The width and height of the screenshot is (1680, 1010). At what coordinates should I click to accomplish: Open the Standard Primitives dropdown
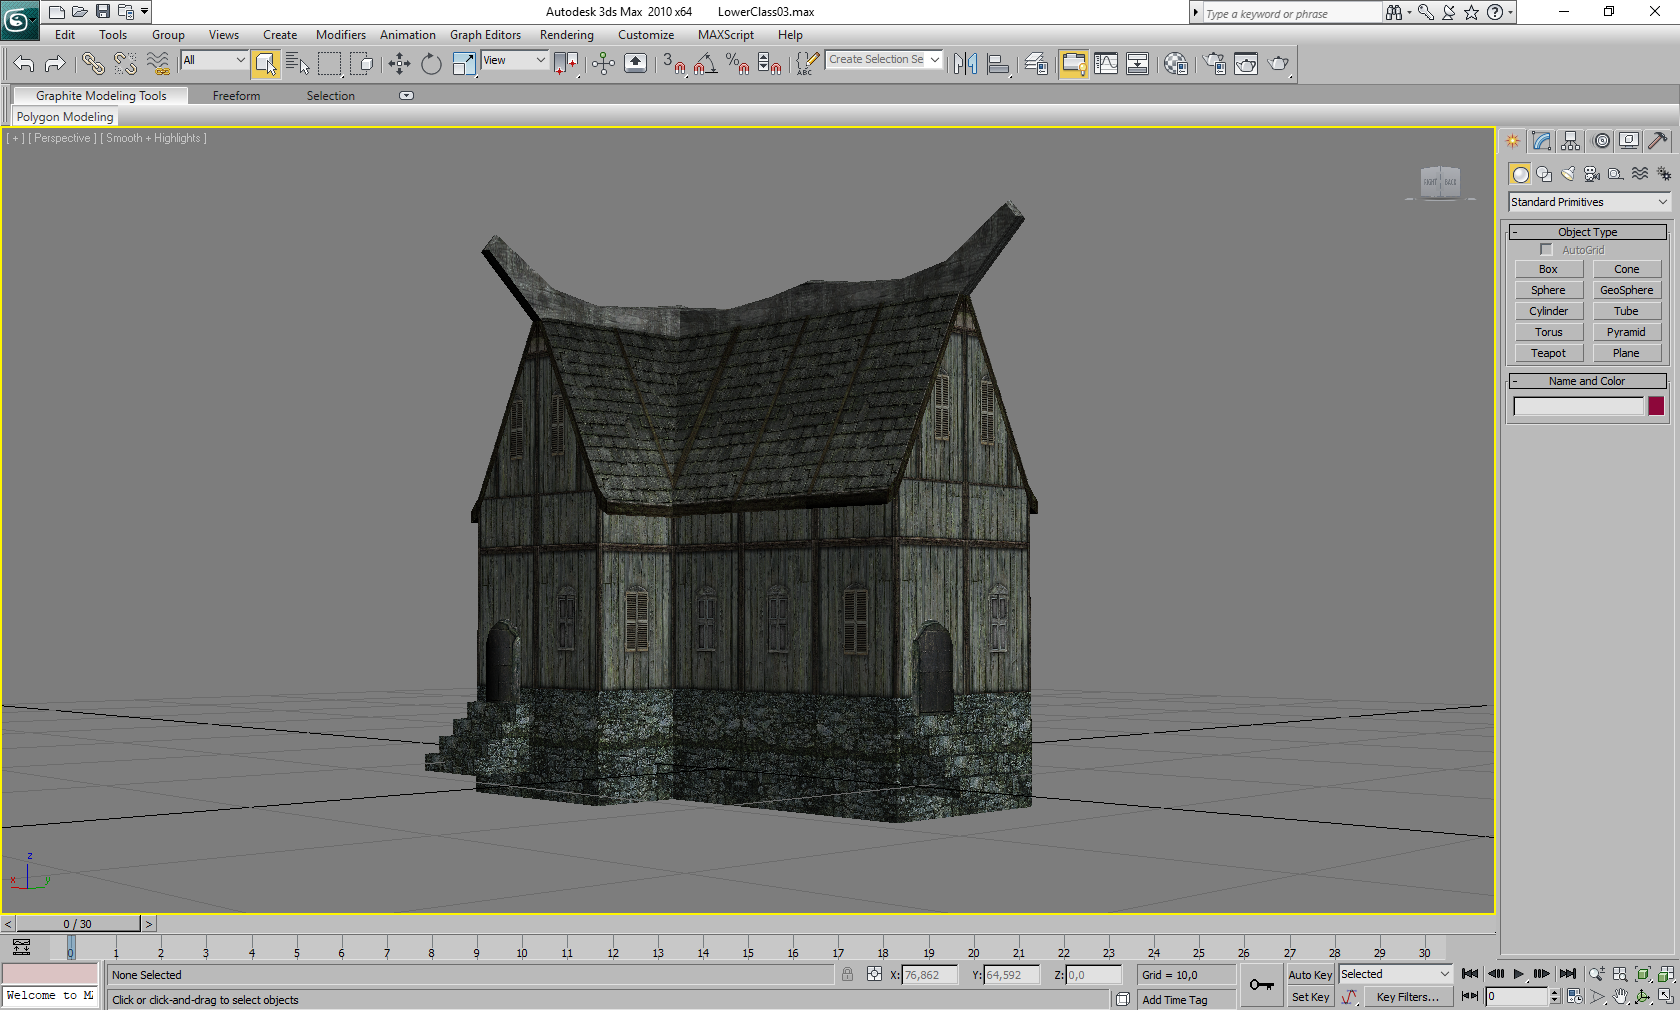pos(1589,202)
